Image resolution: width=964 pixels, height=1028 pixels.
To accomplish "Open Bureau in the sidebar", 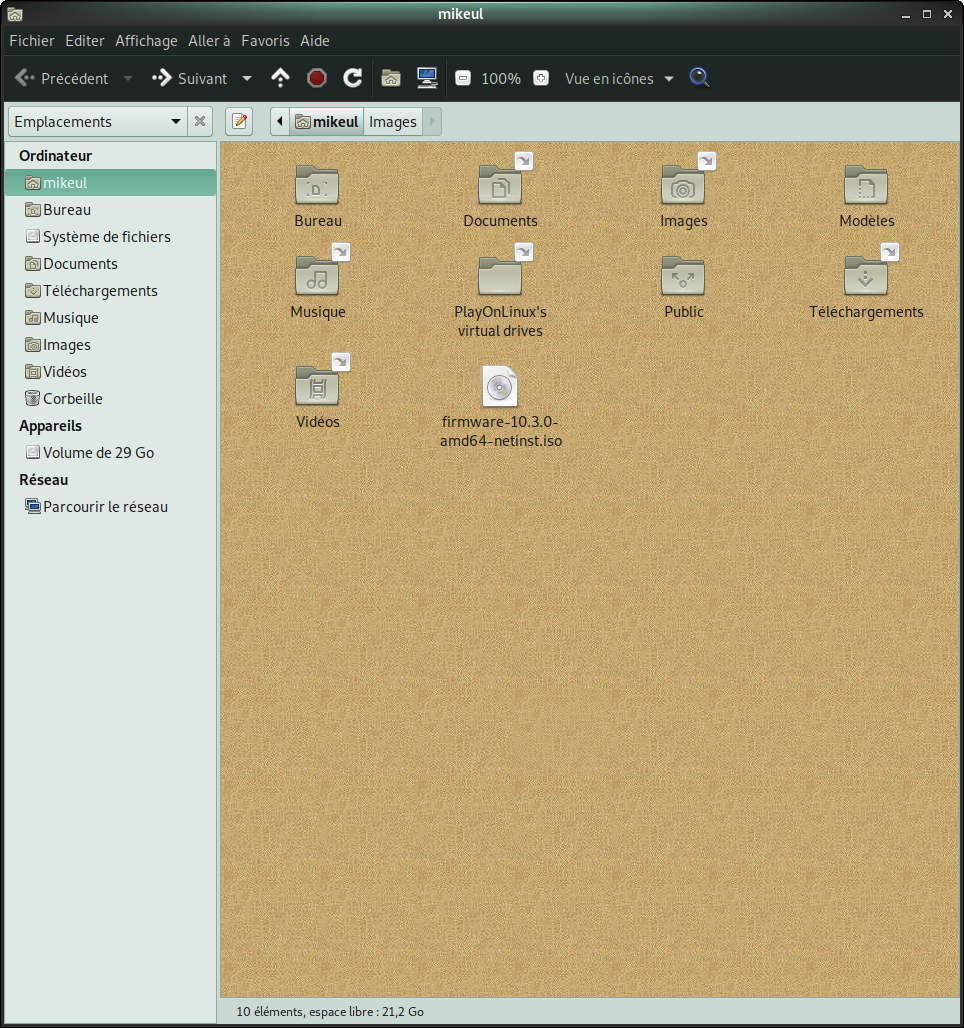I will coord(110,210).
